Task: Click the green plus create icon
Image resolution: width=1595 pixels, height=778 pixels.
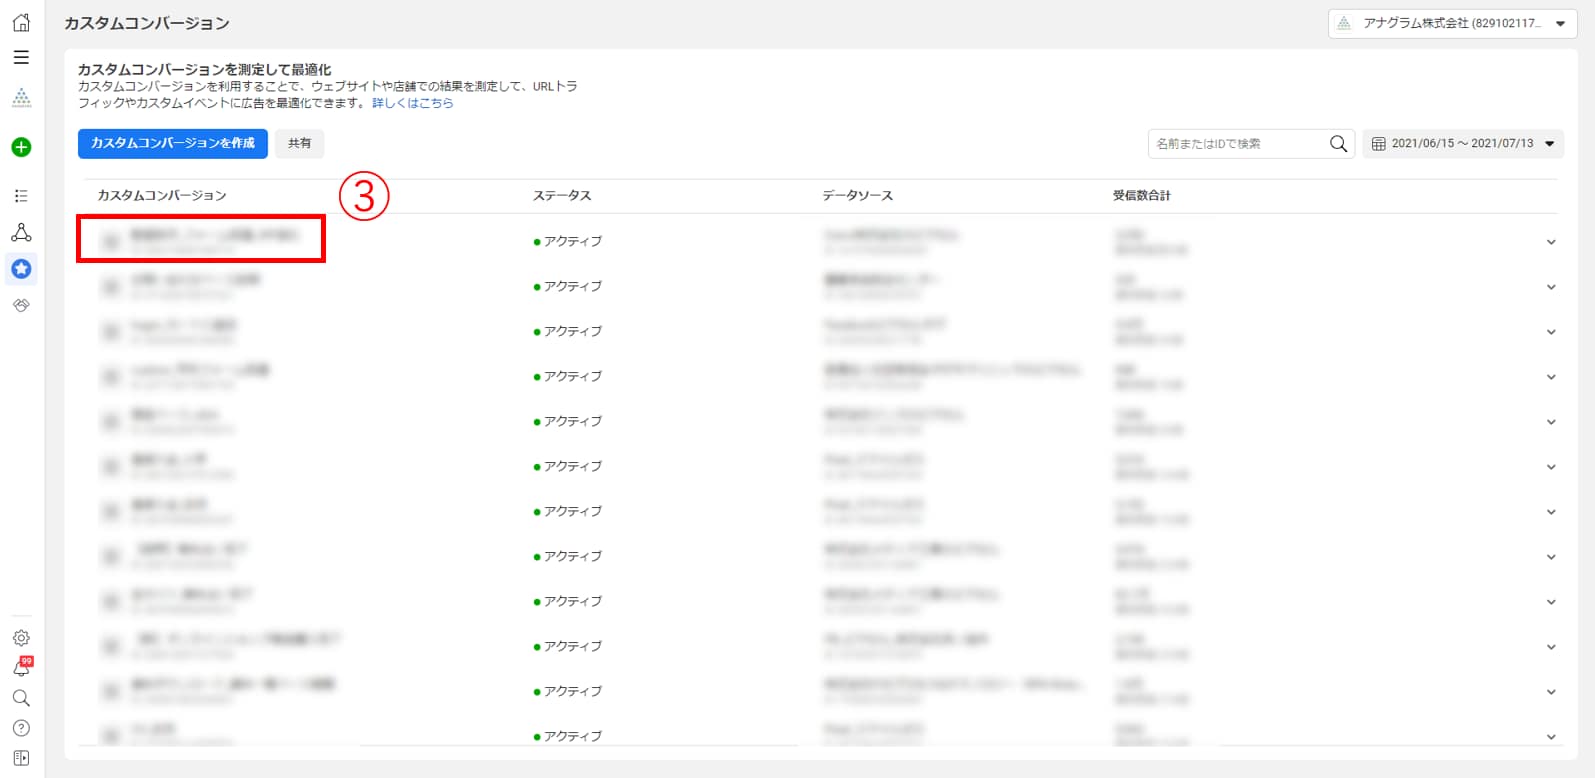Action: click(x=21, y=147)
